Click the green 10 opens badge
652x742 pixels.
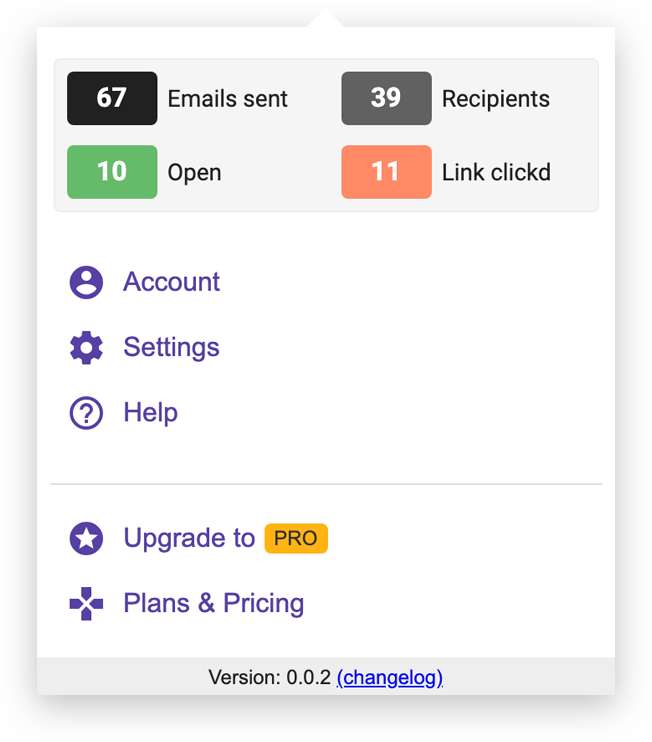[112, 172]
